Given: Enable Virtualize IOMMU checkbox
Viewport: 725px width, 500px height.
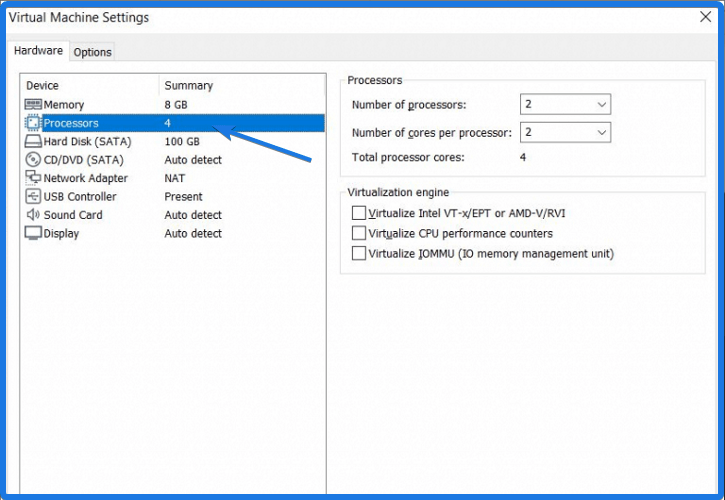Looking at the screenshot, I should 359,253.
